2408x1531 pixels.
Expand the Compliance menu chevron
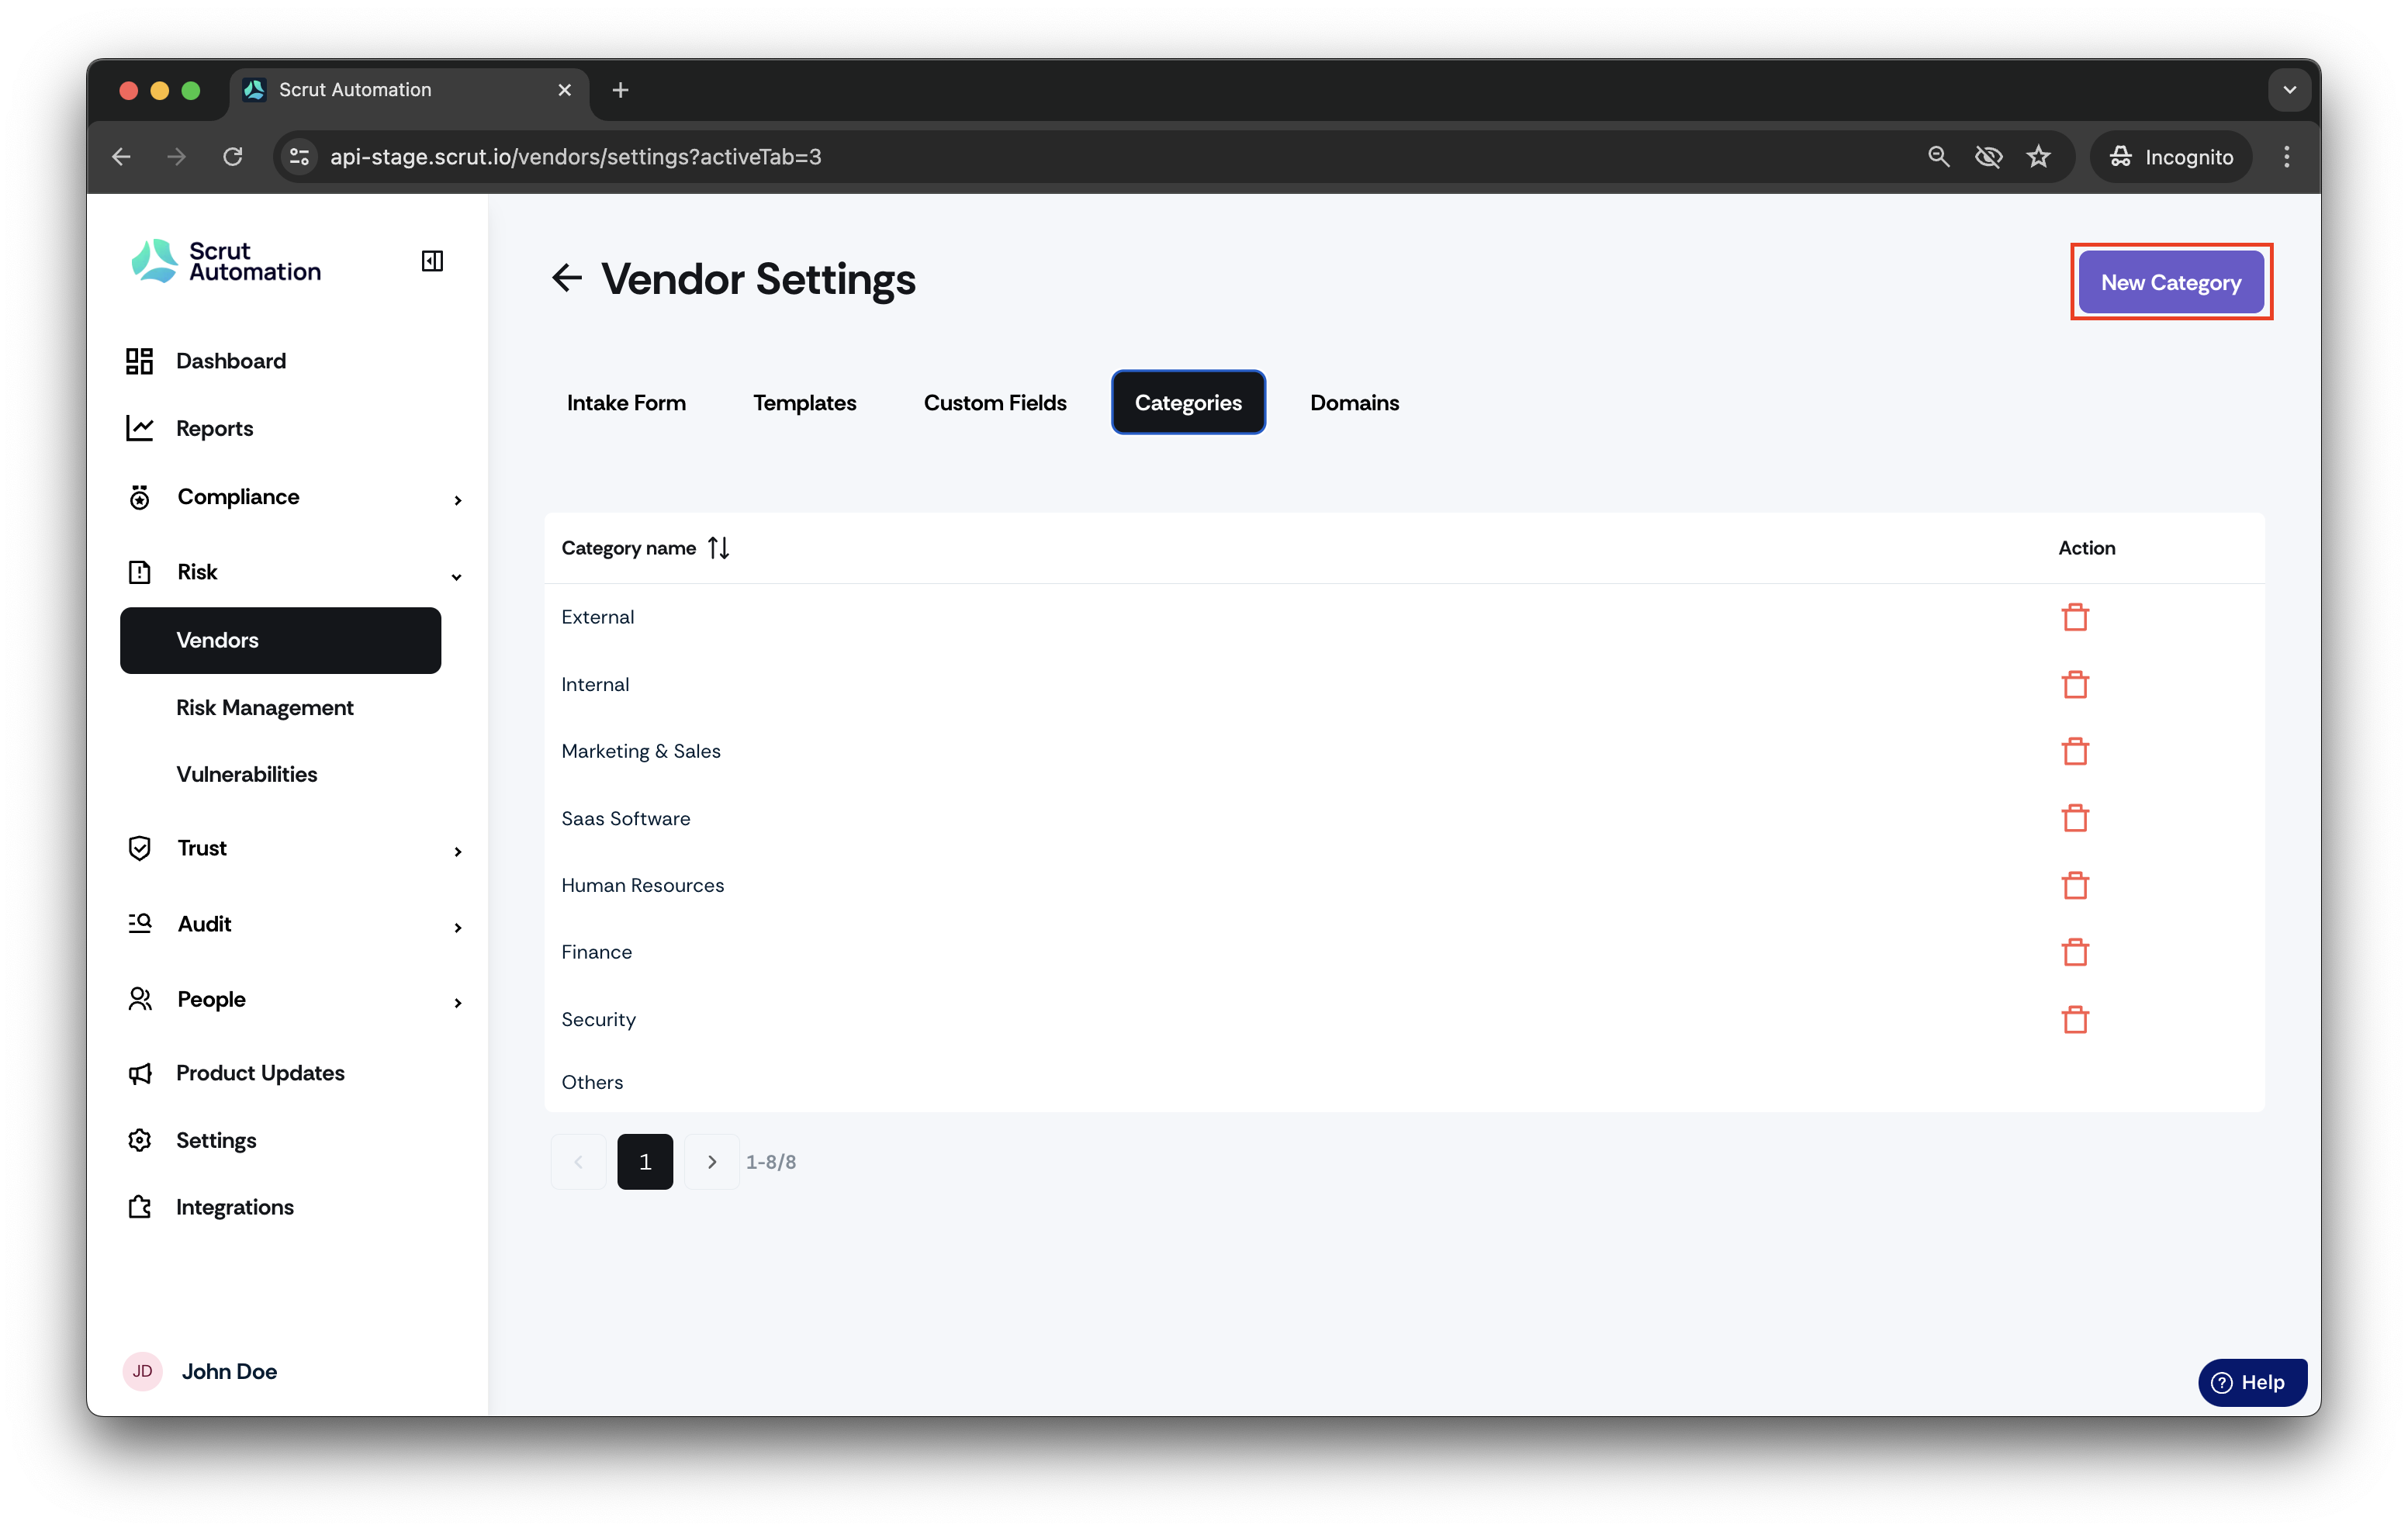tap(458, 500)
